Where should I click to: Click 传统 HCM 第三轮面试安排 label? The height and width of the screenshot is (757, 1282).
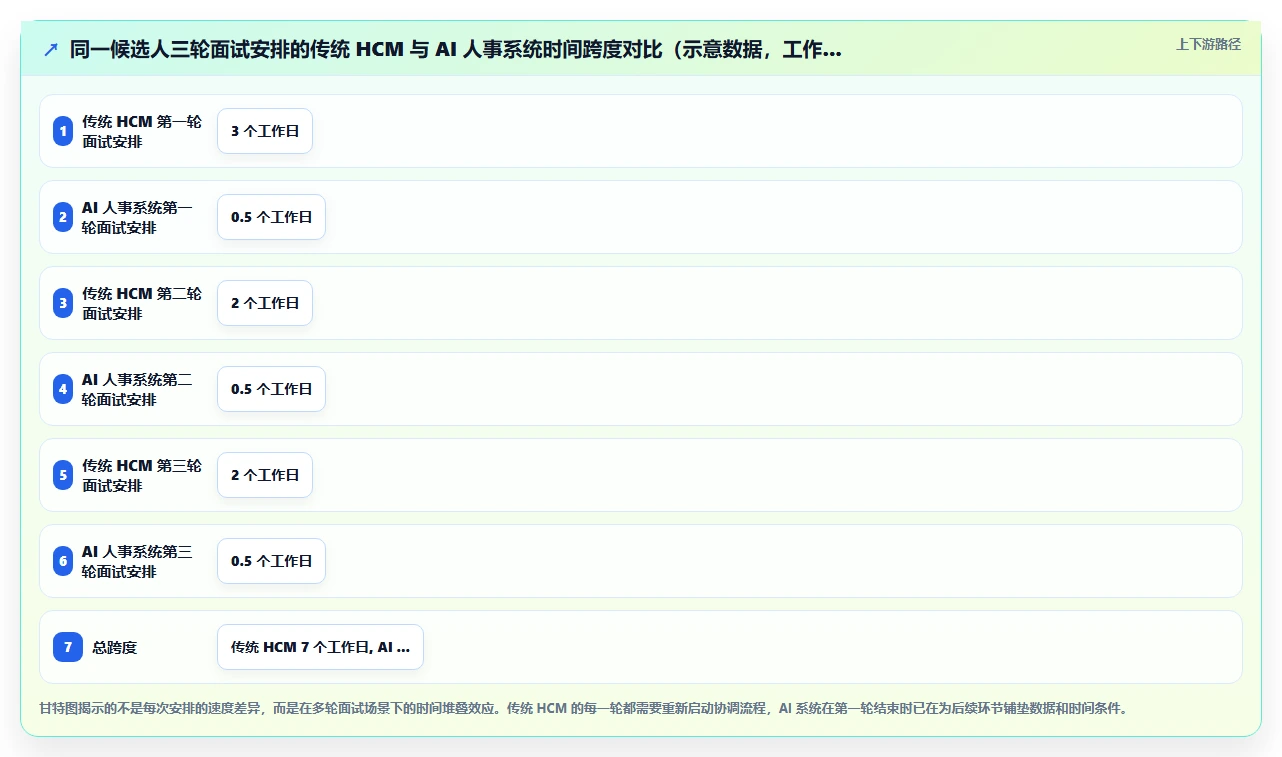pyautogui.click(x=142, y=475)
